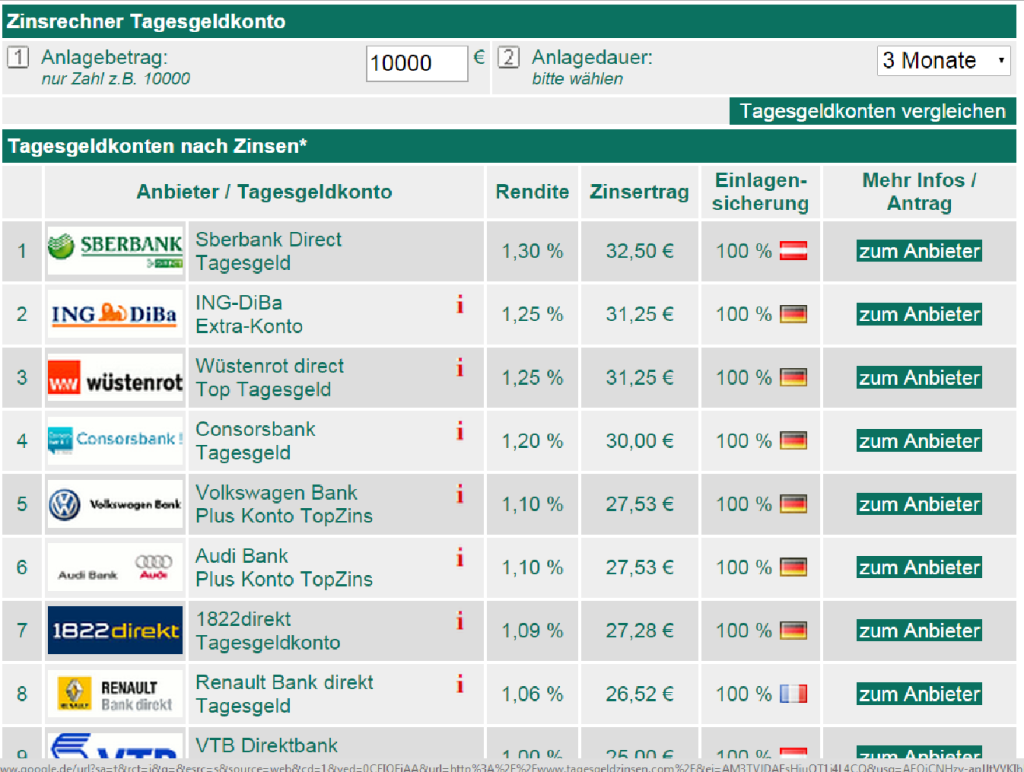Click the 1,20 % Rendite value
The width and height of the screenshot is (1024, 772).
(532, 441)
